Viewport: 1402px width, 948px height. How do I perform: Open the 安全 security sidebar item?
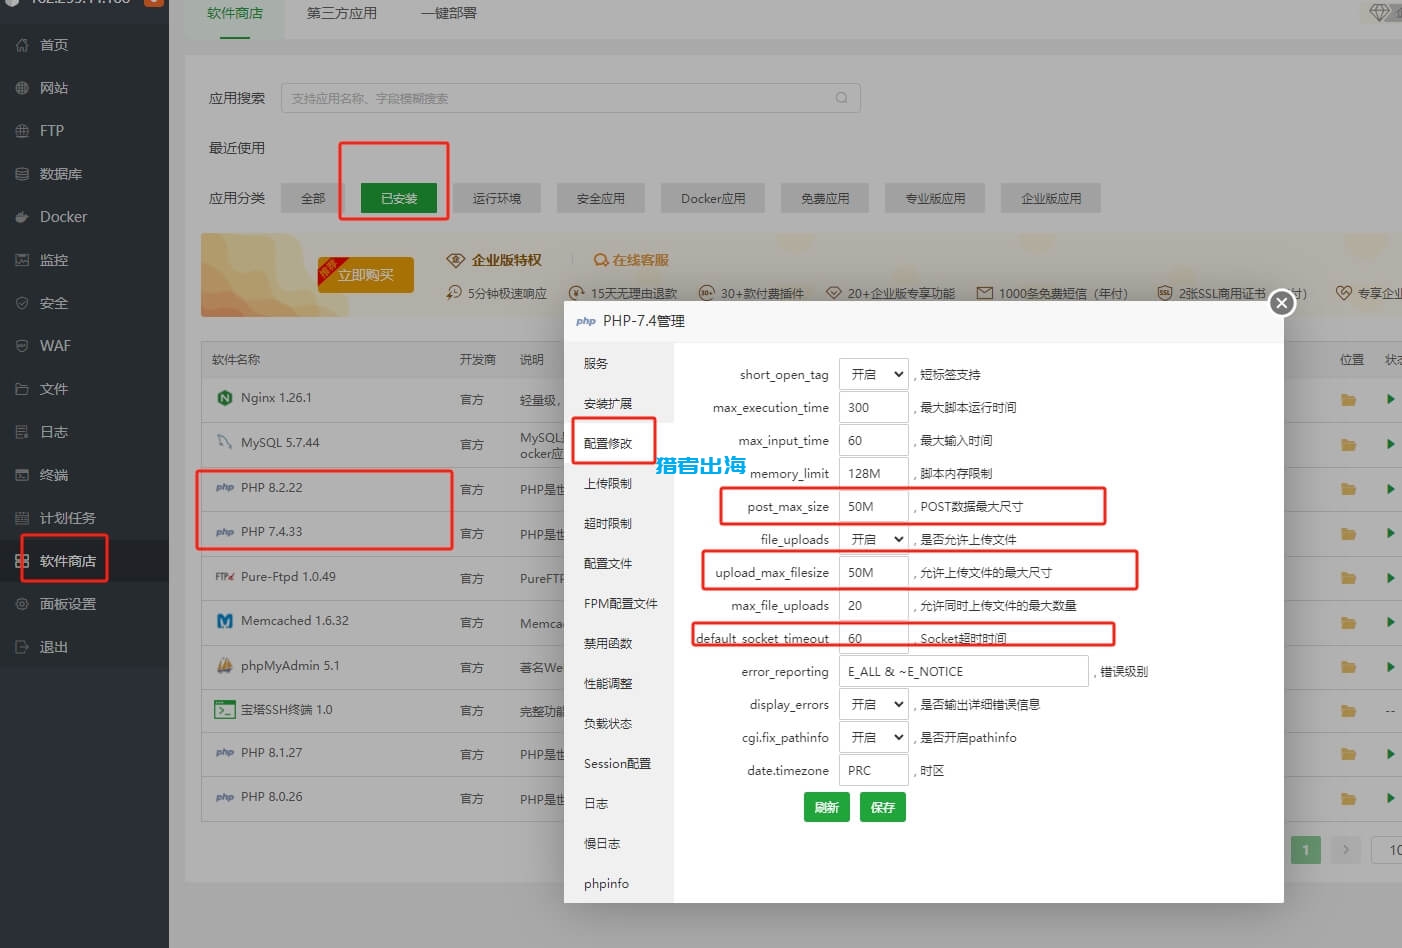coord(54,303)
